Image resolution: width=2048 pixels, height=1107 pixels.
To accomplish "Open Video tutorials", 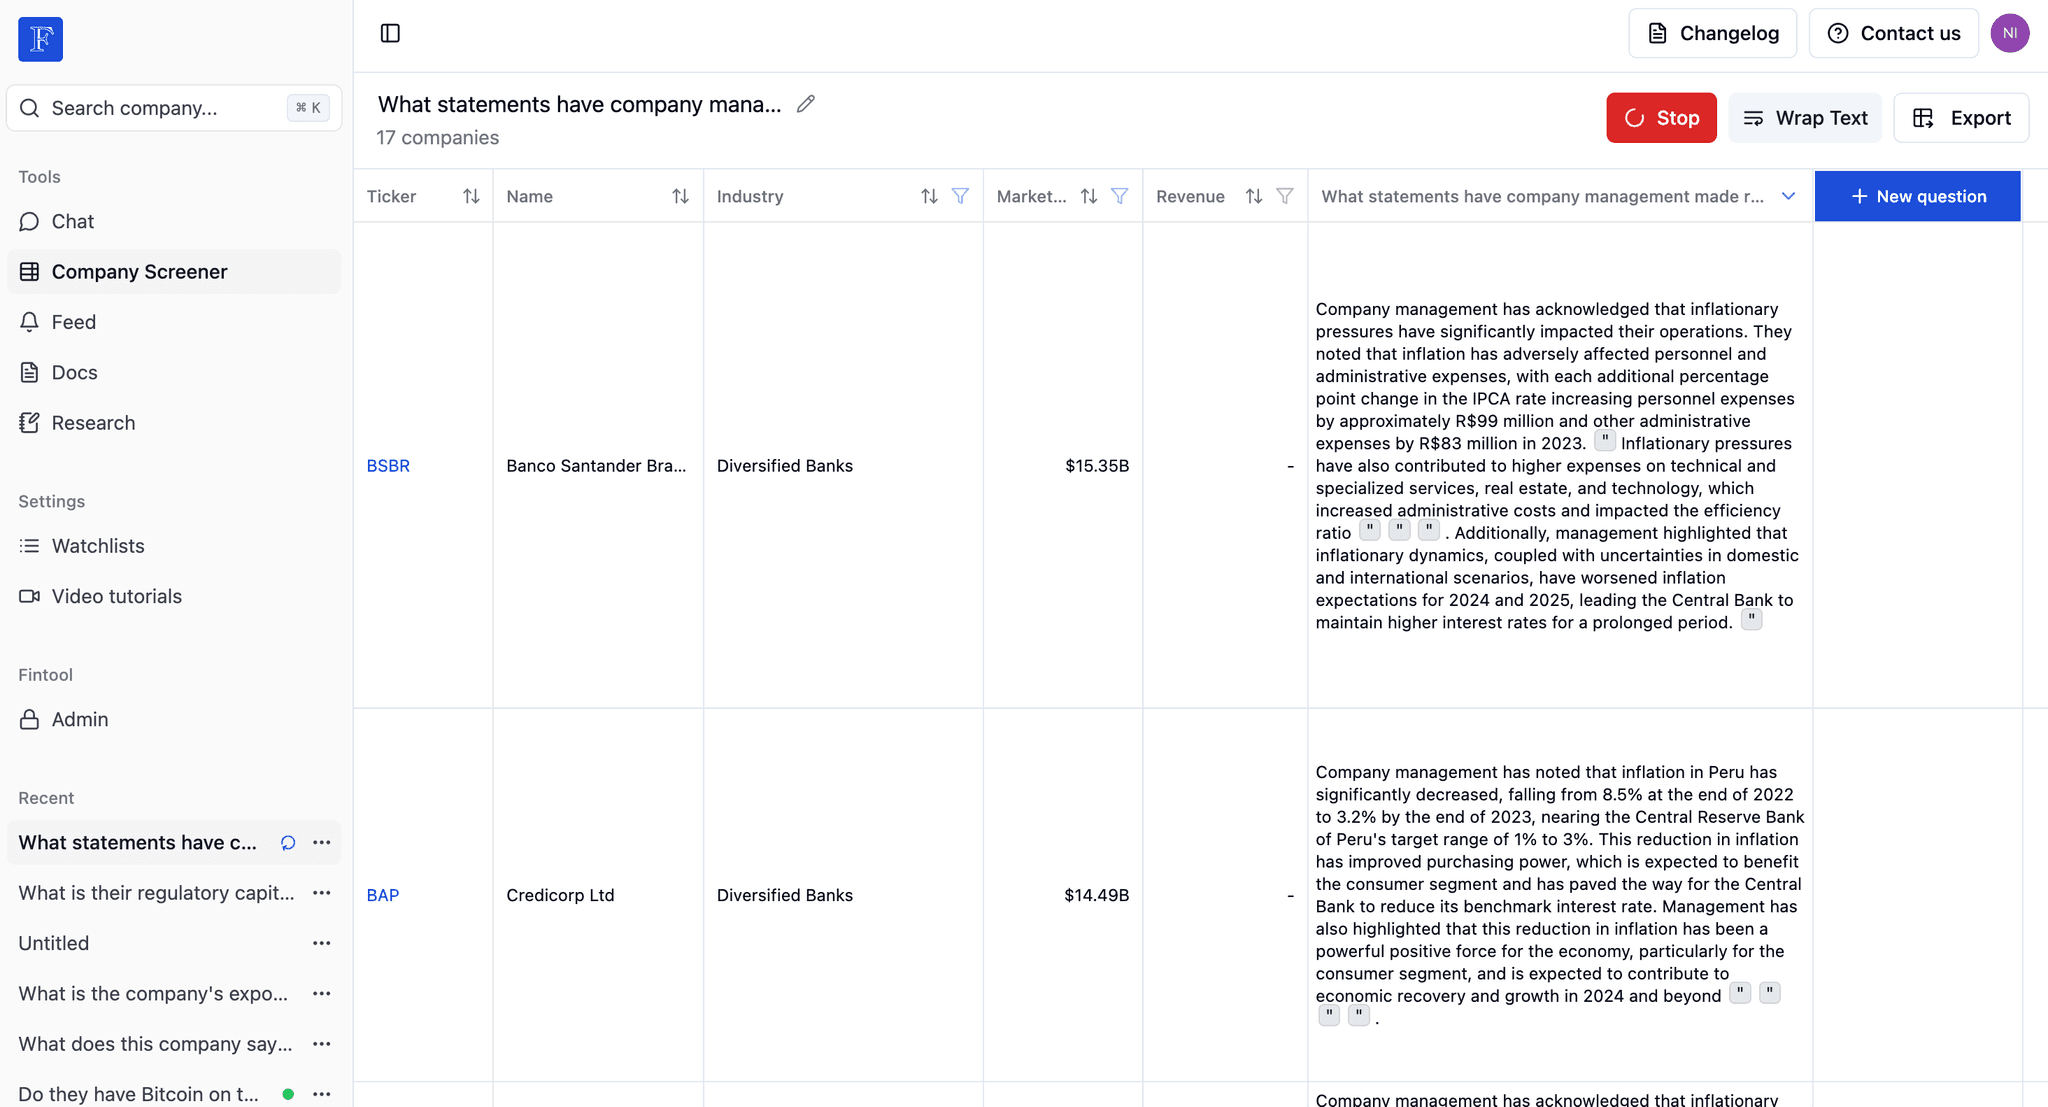I will coord(174,596).
